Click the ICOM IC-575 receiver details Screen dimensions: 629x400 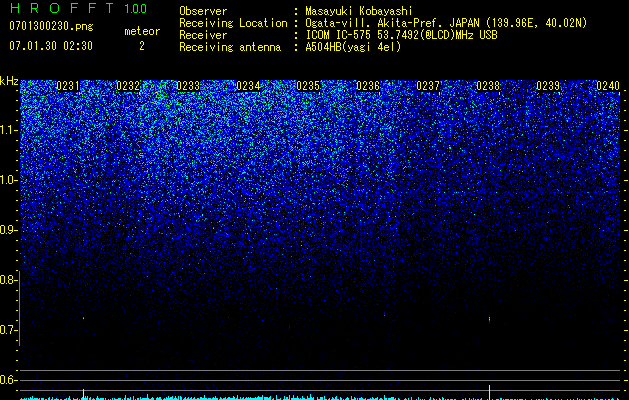tap(401, 35)
